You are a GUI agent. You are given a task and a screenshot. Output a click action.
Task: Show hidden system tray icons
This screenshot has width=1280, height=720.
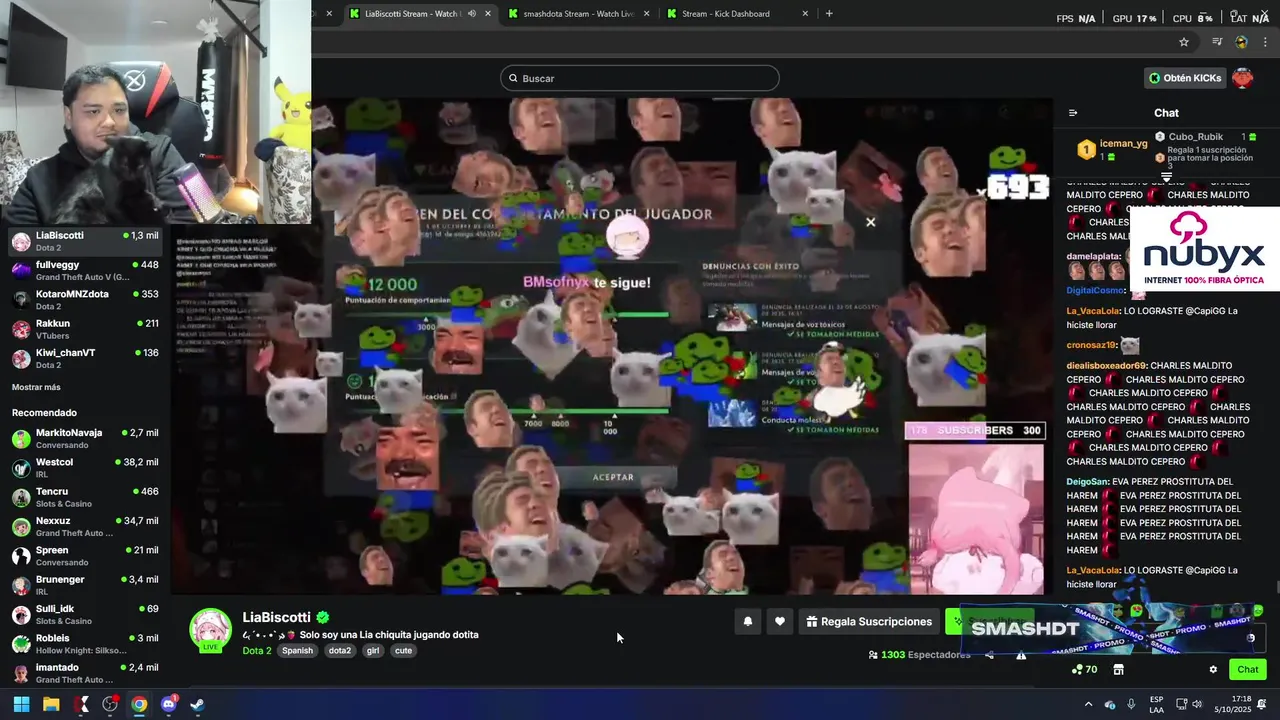pyautogui.click(x=1088, y=704)
